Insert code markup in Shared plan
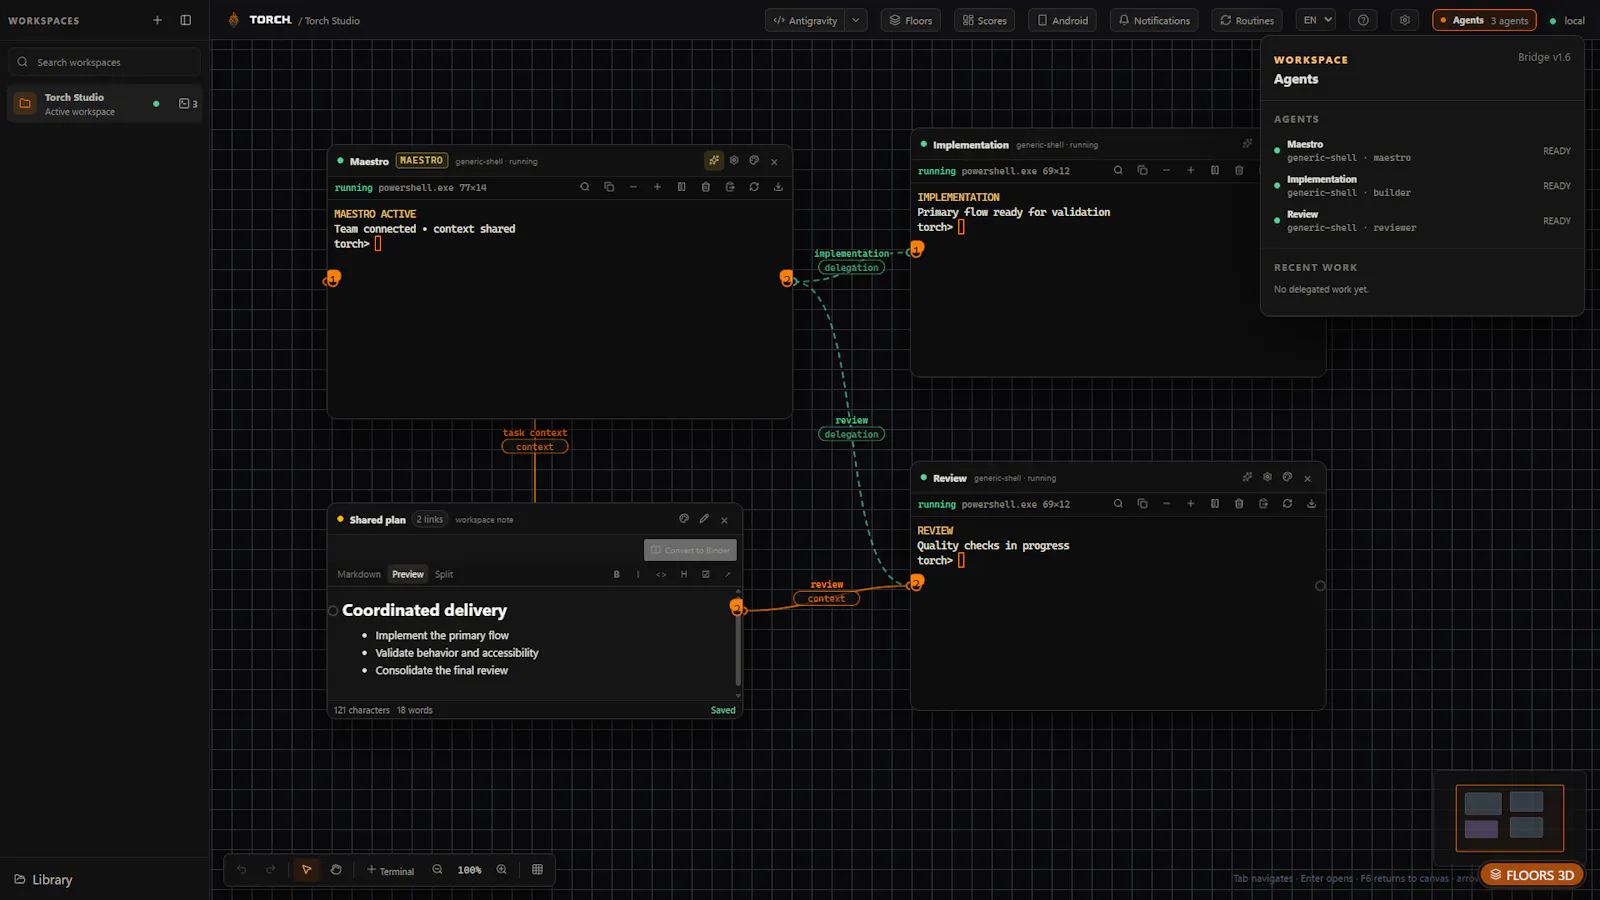The image size is (1600, 900). [661, 574]
